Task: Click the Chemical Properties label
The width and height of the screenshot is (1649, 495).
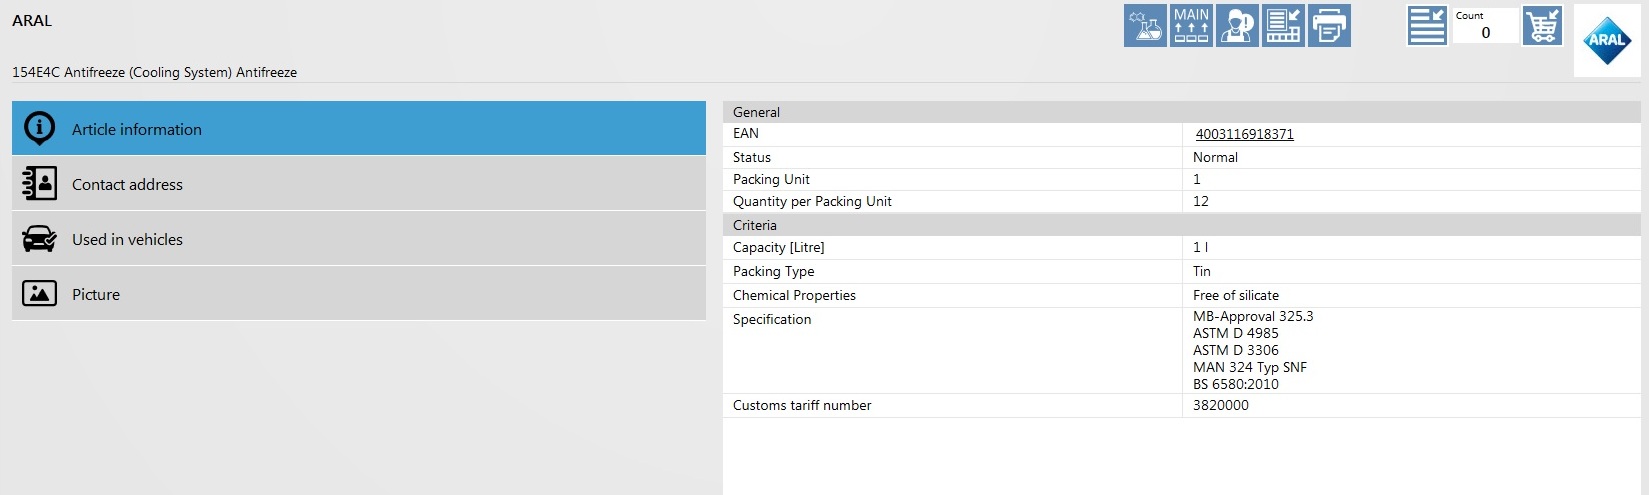Action: tap(794, 295)
